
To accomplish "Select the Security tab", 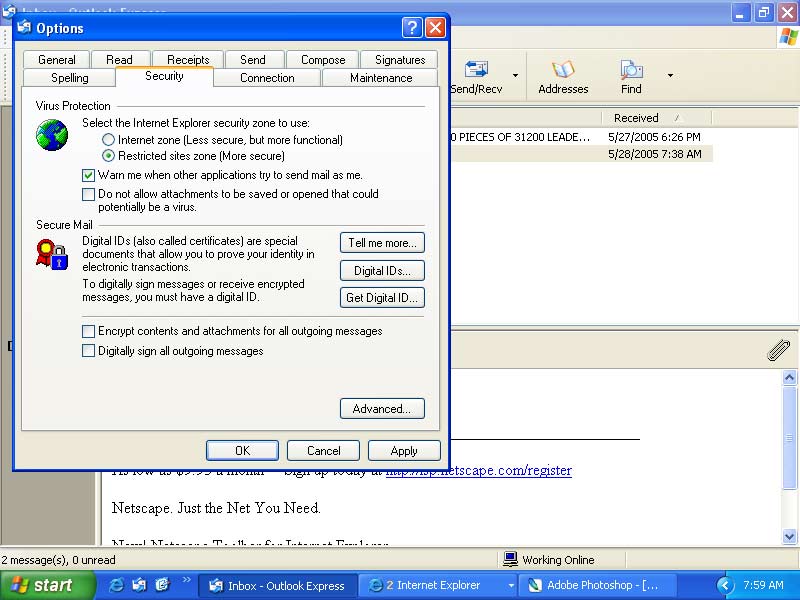I will [x=164, y=76].
